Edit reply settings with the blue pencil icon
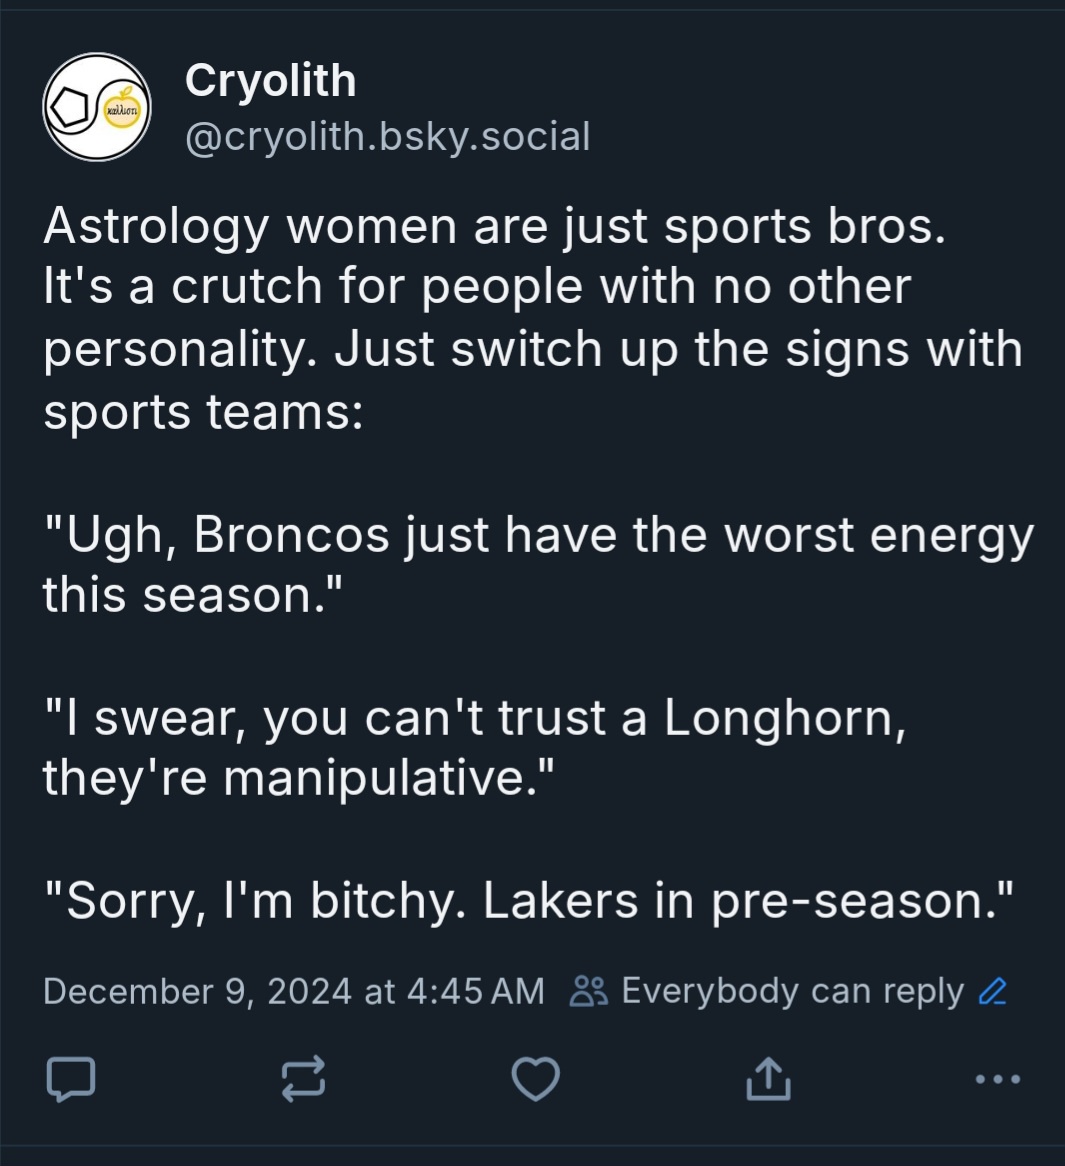This screenshot has width=1065, height=1166. [993, 991]
